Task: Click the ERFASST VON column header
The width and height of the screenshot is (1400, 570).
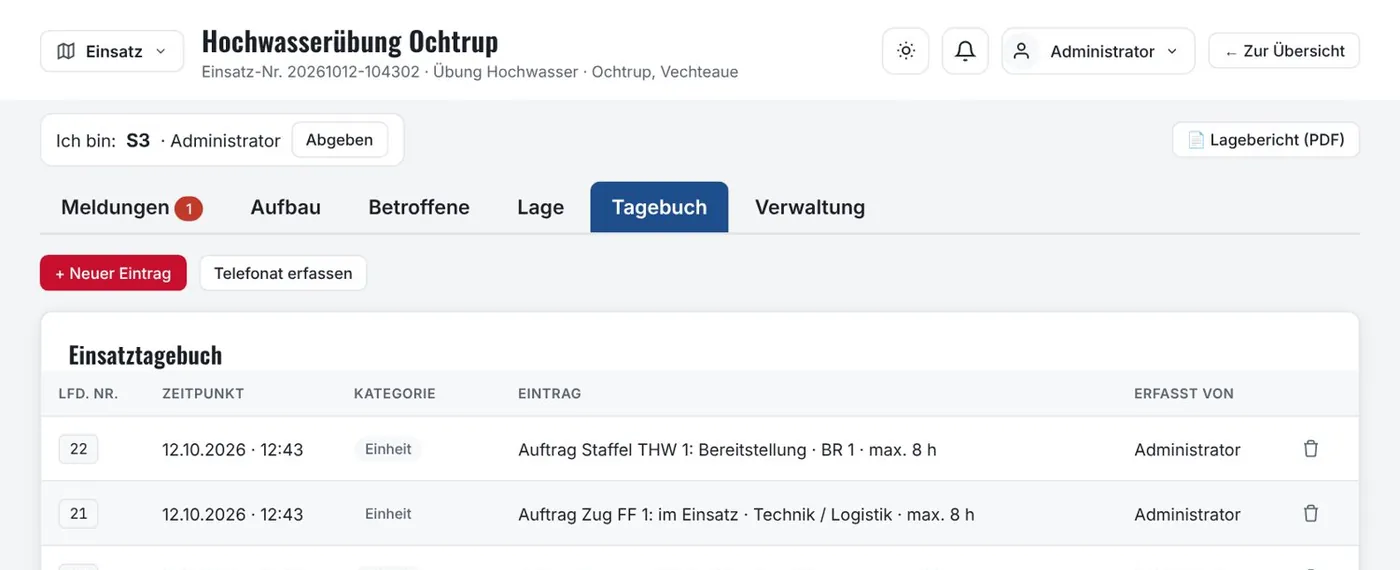Action: [x=1184, y=394]
